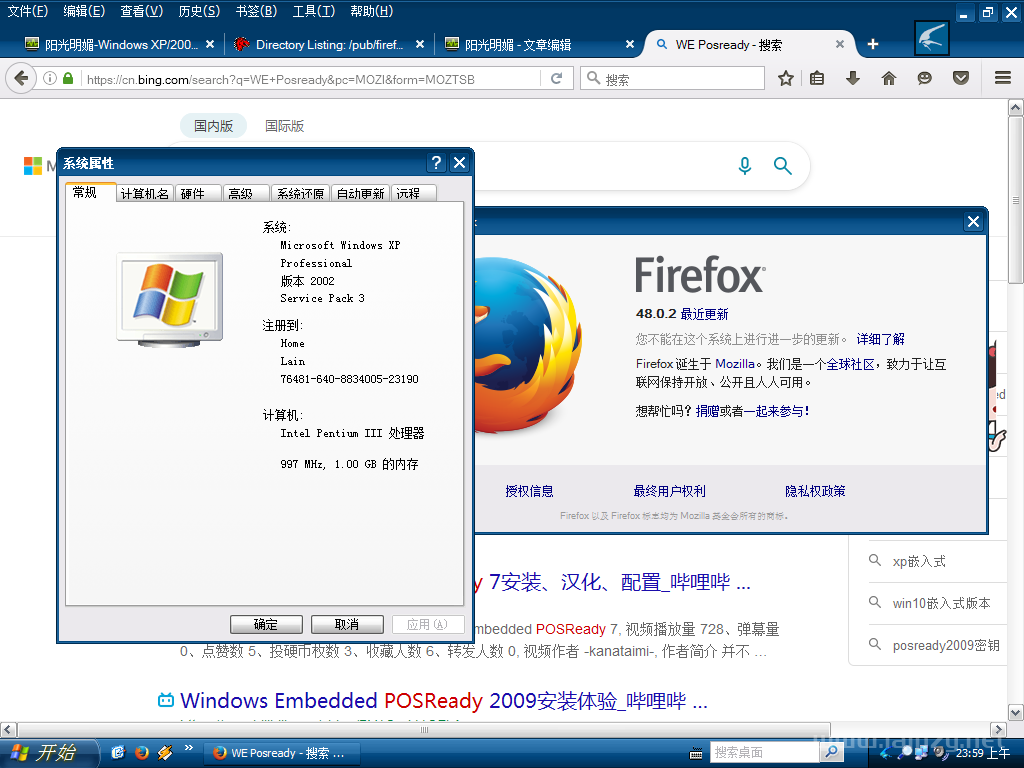Click the 捐赠 donate link
This screenshot has height=768, width=1024.
coord(707,411)
